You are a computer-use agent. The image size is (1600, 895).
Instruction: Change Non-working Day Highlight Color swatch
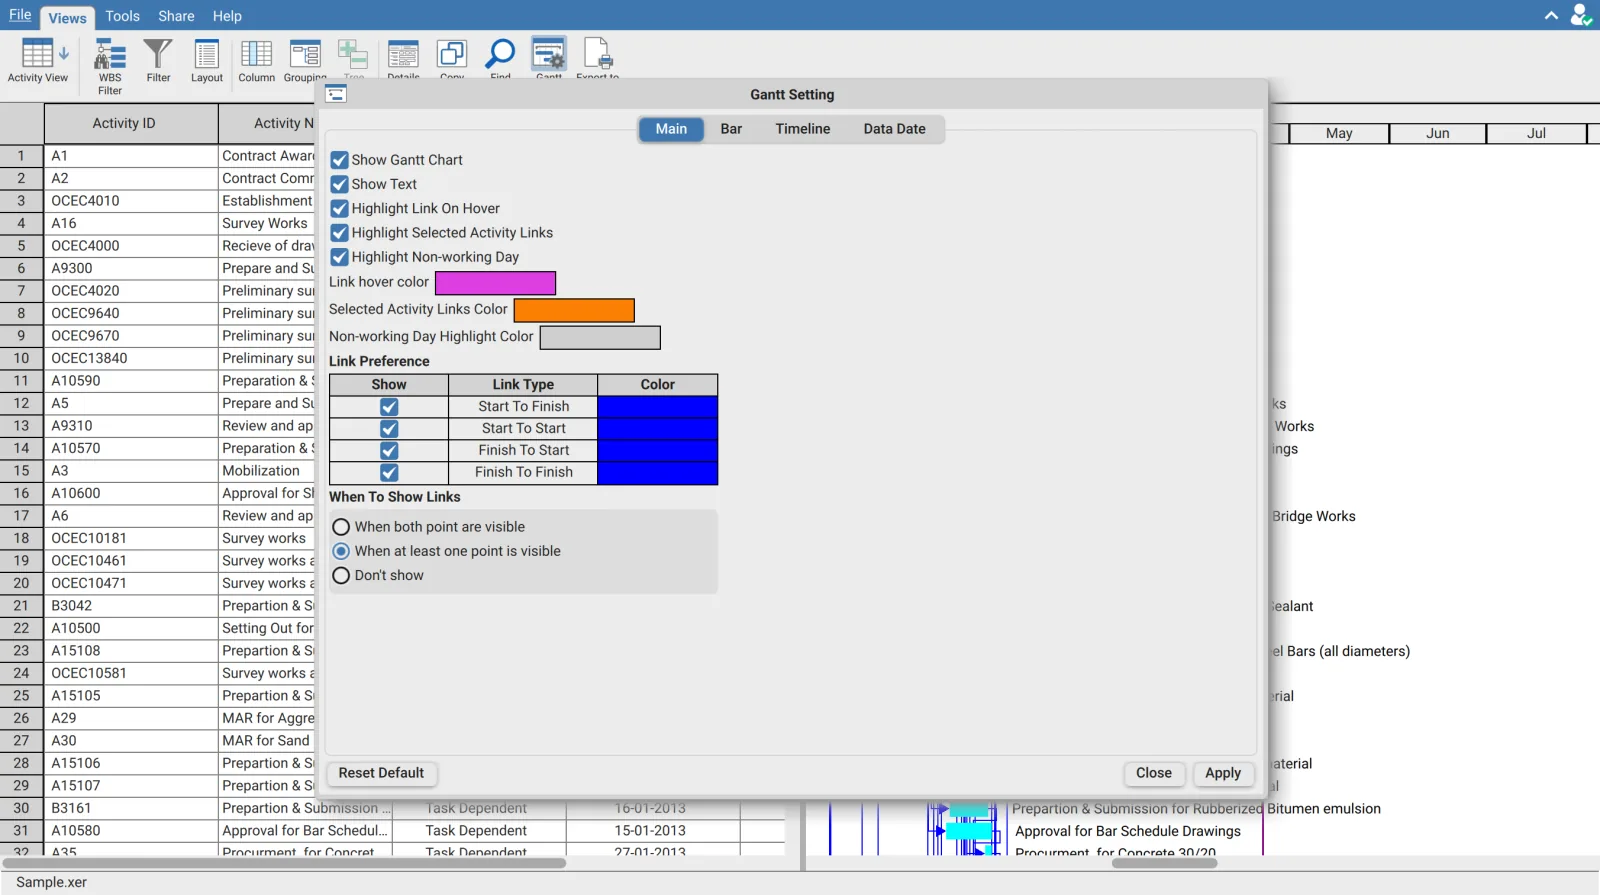pyautogui.click(x=600, y=338)
